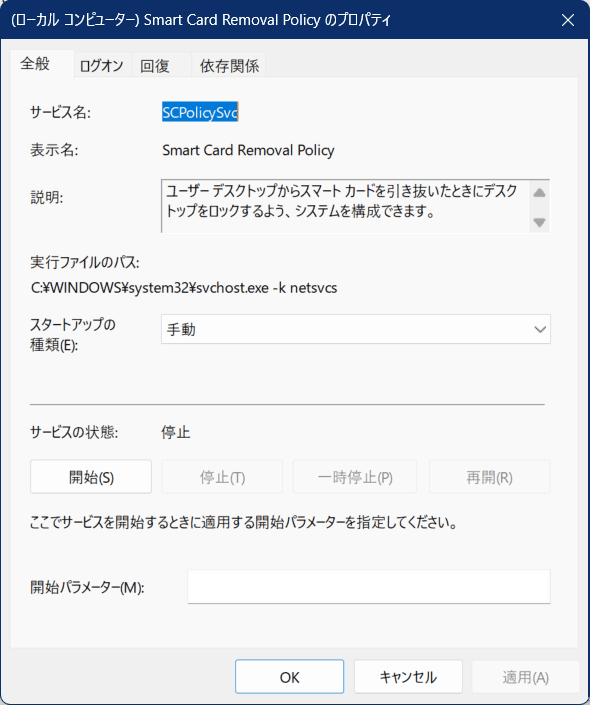Open the 依存関係 tab
The height and width of the screenshot is (705, 590).
pos(228,66)
